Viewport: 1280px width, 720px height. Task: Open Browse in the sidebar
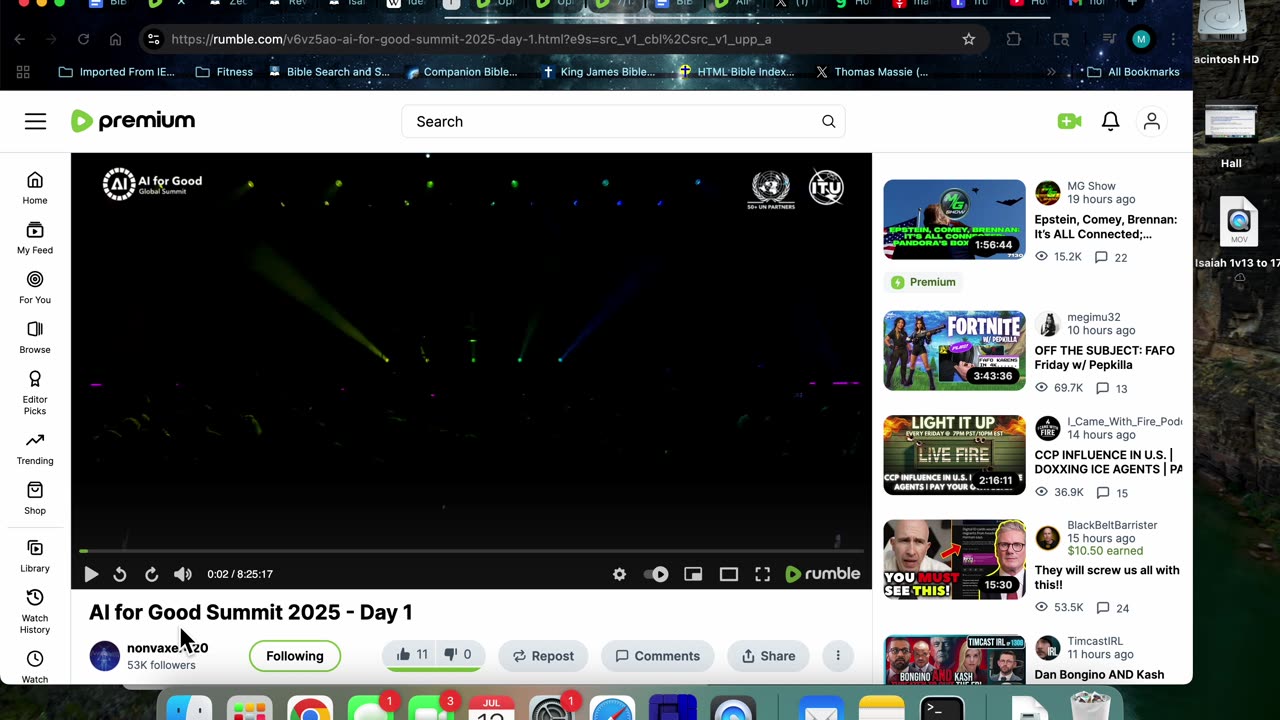35,337
